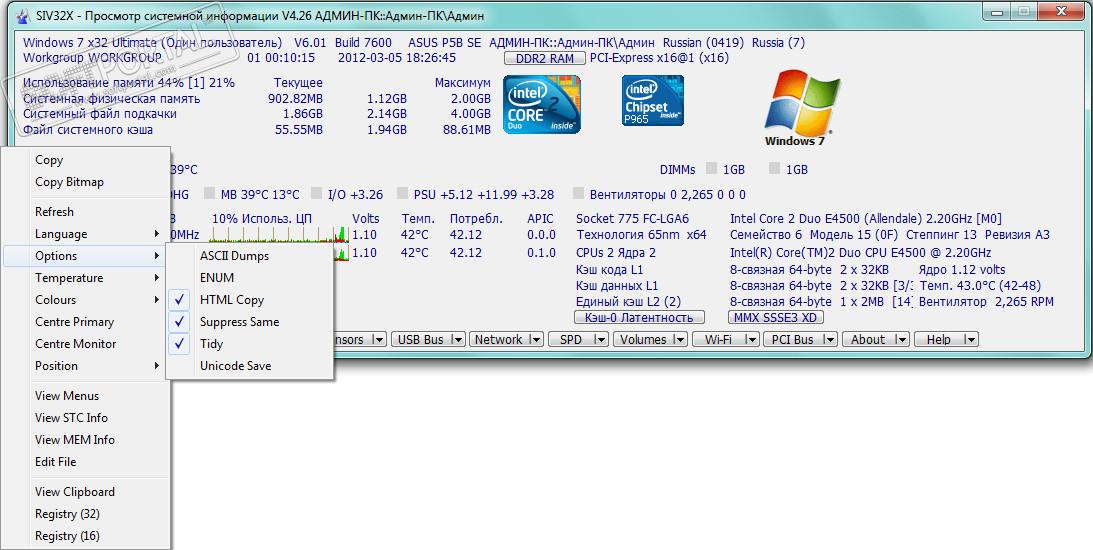The width and height of the screenshot is (1093, 550).
Task: Open the Volumes button dropdown arrow
Action: point(679,339)
